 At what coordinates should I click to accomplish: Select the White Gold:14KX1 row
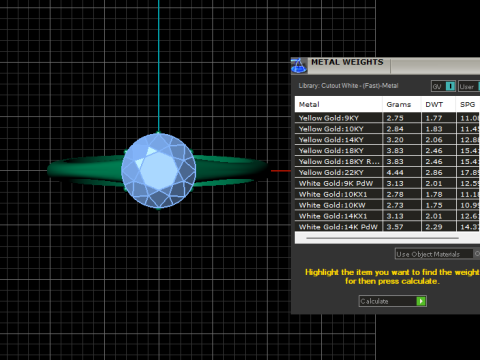point(387,216)
